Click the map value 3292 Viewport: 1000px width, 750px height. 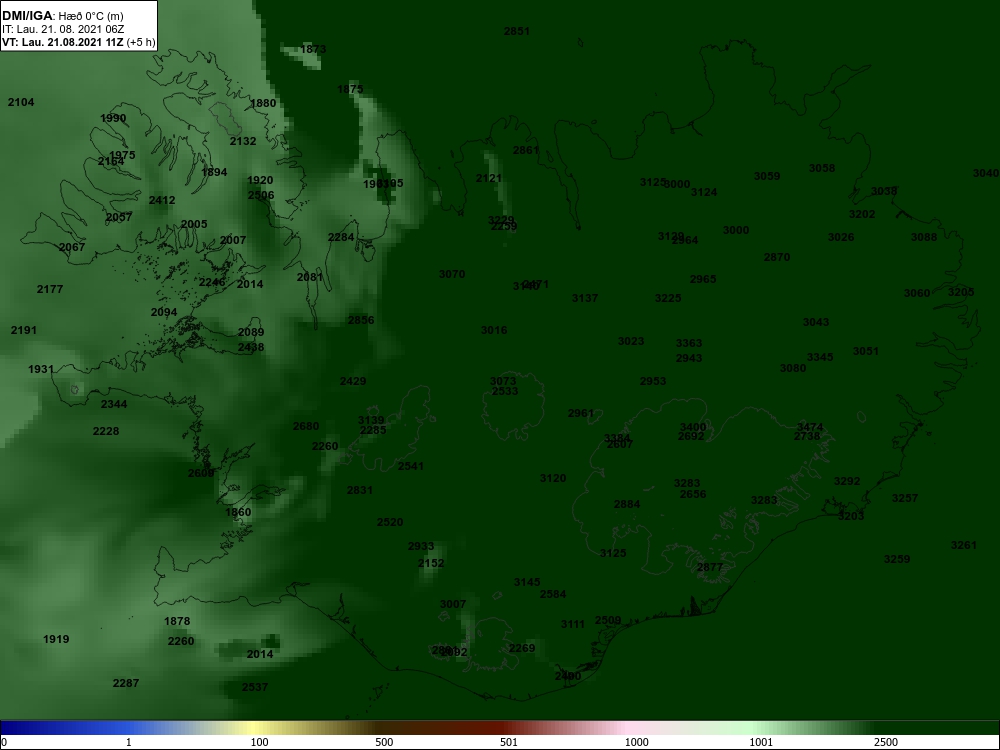tap(848, 482)
